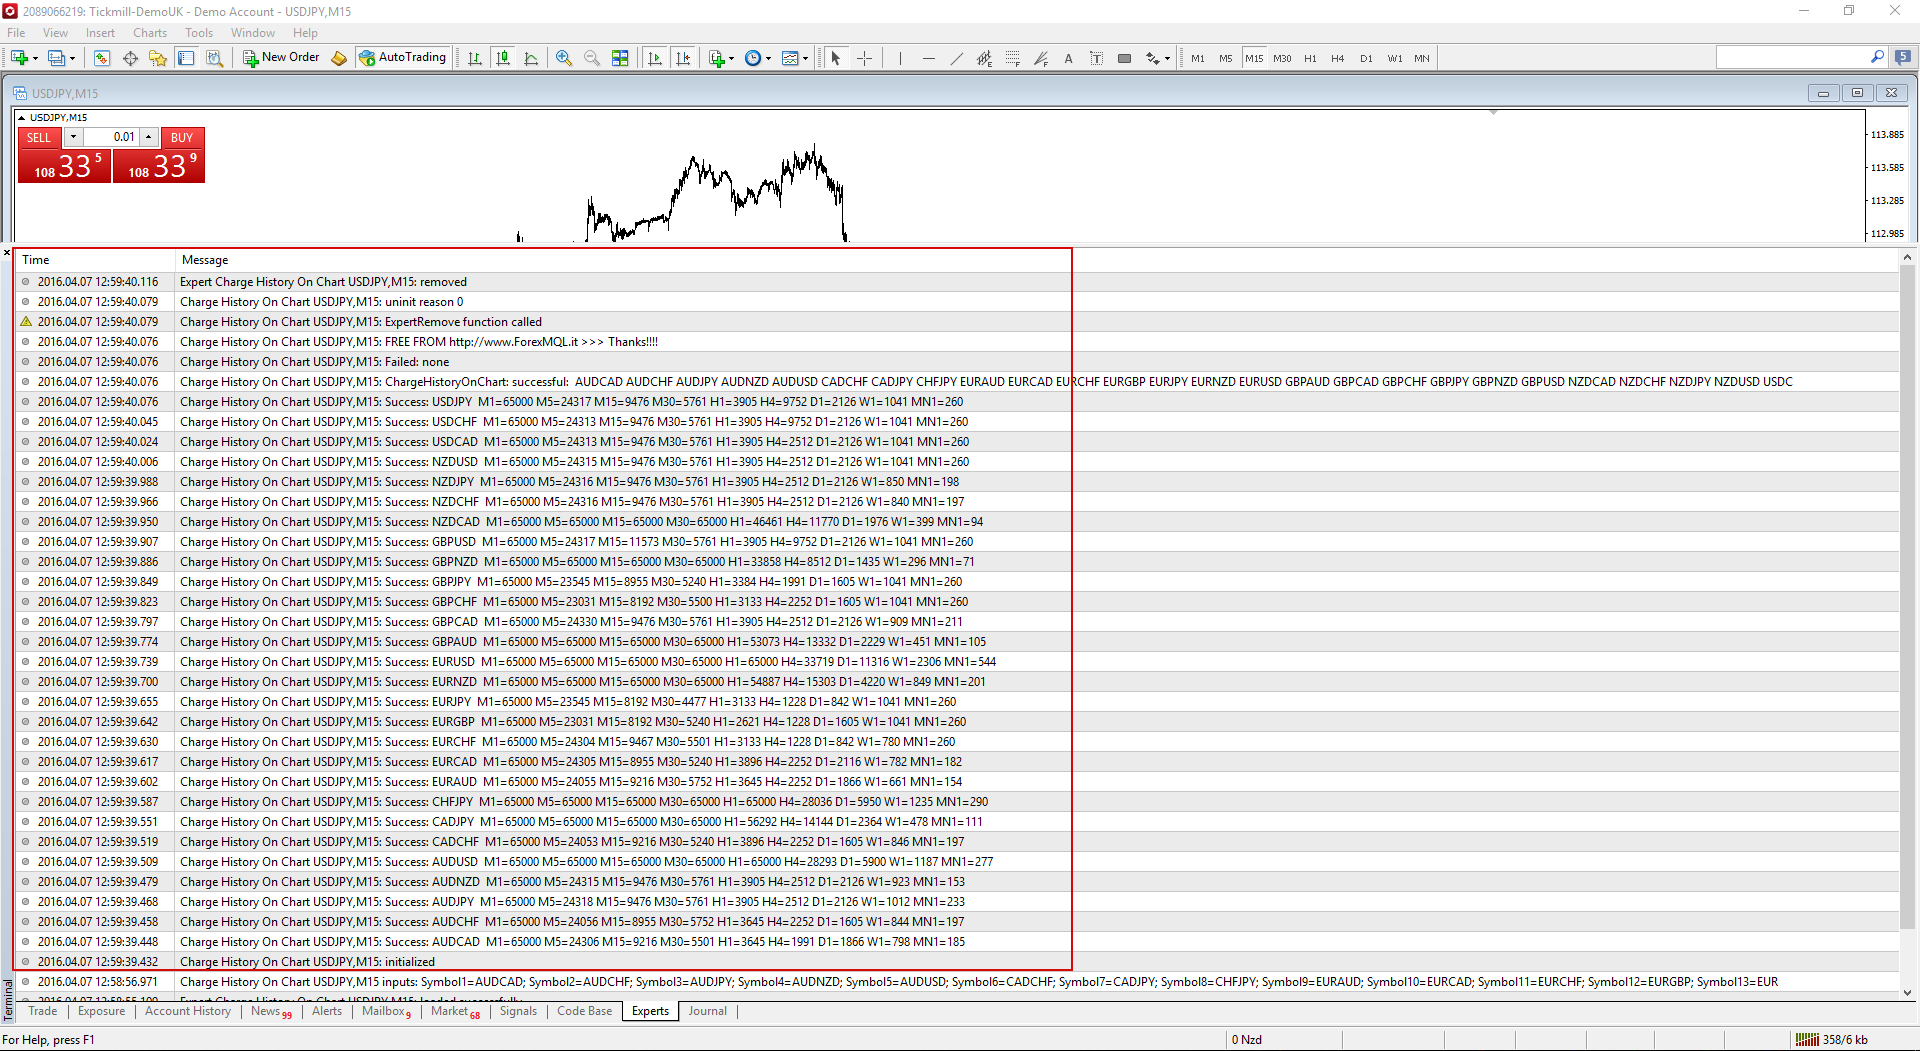Select the text label tool

point(1096,58)
